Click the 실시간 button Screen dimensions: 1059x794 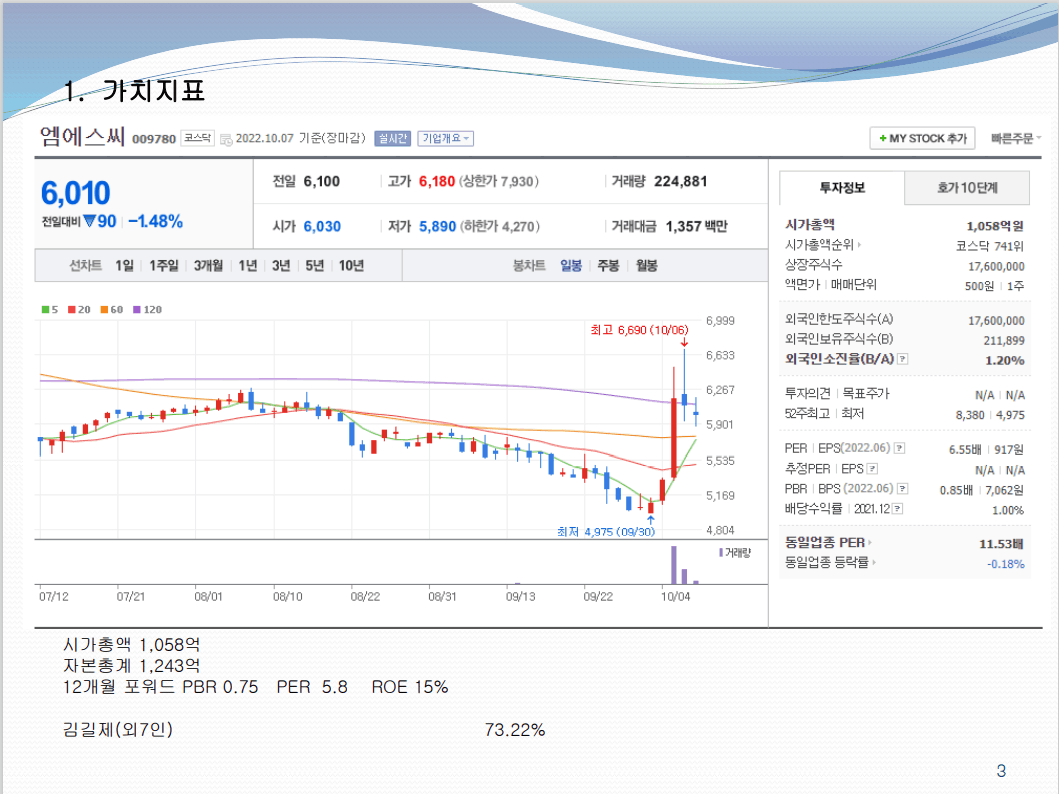click(x=392, y=138)
